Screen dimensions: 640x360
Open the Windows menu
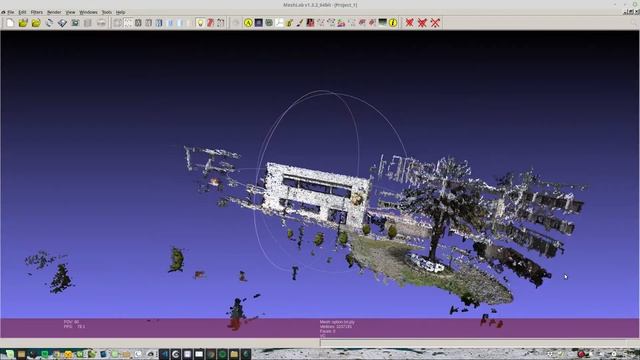[x=89, y=12]
